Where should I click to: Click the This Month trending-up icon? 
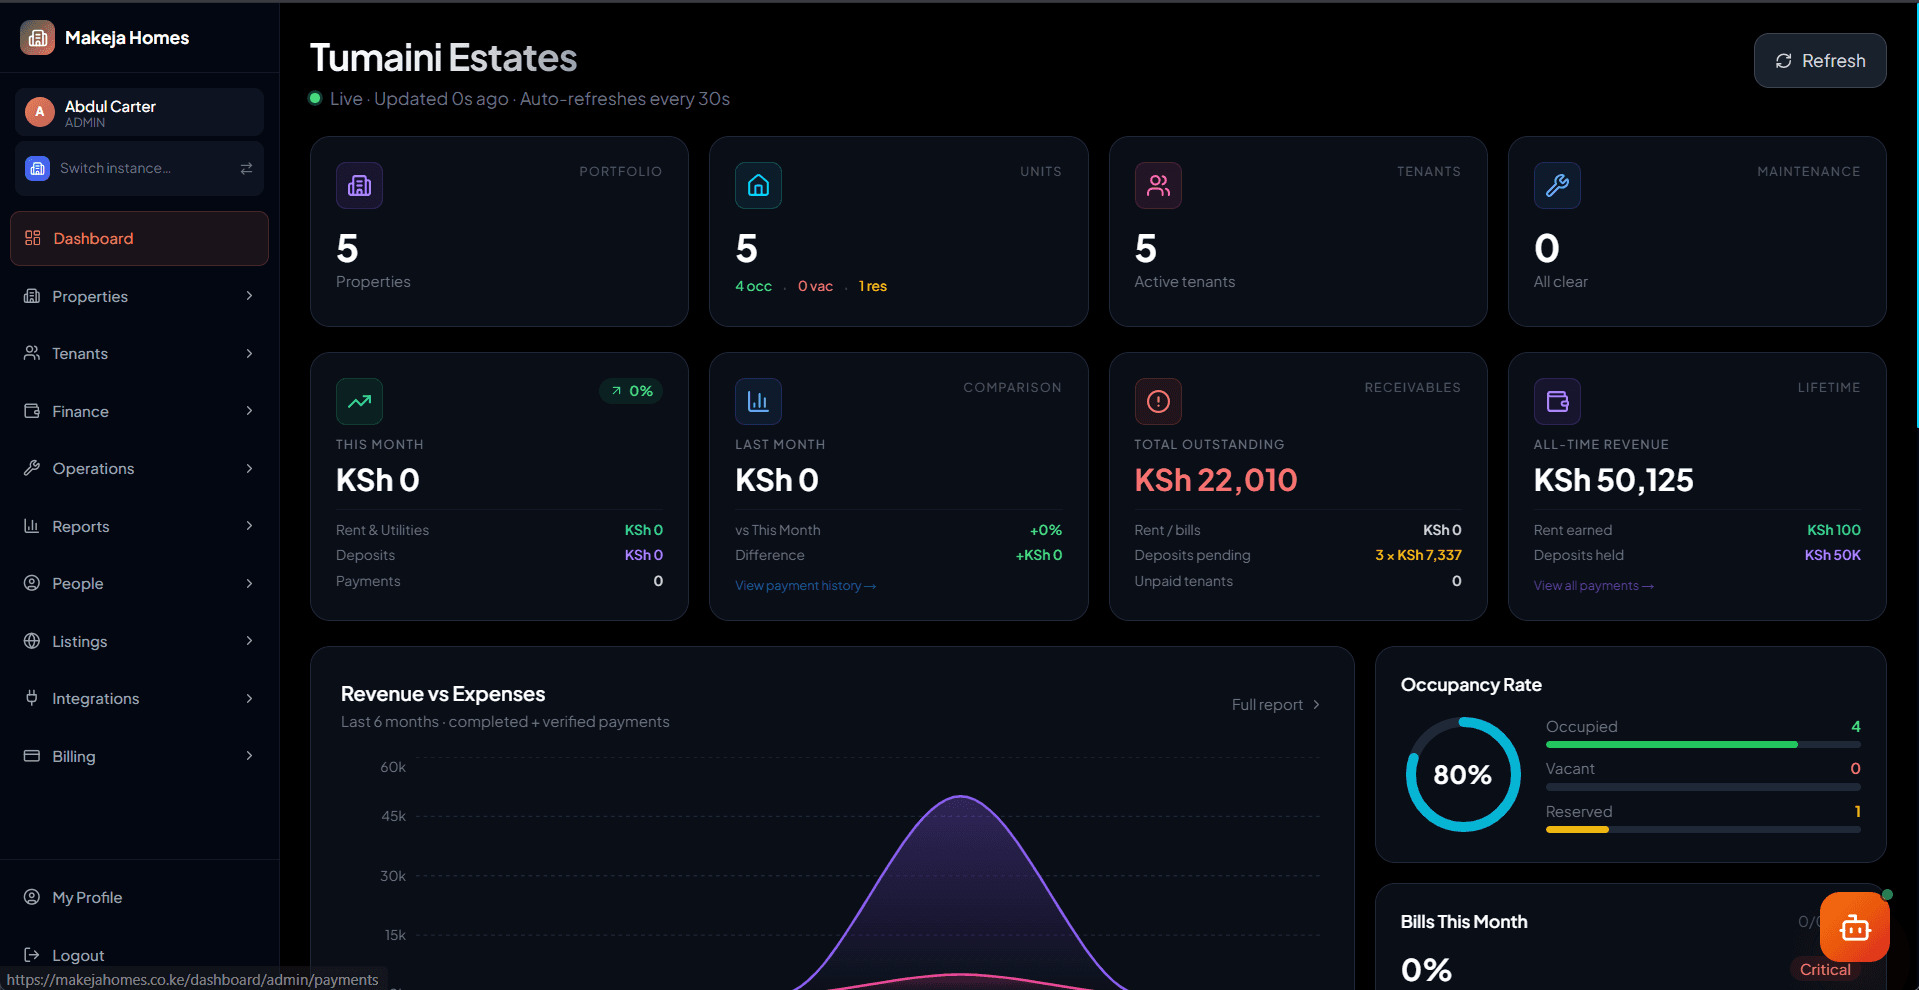pos(359,401)
